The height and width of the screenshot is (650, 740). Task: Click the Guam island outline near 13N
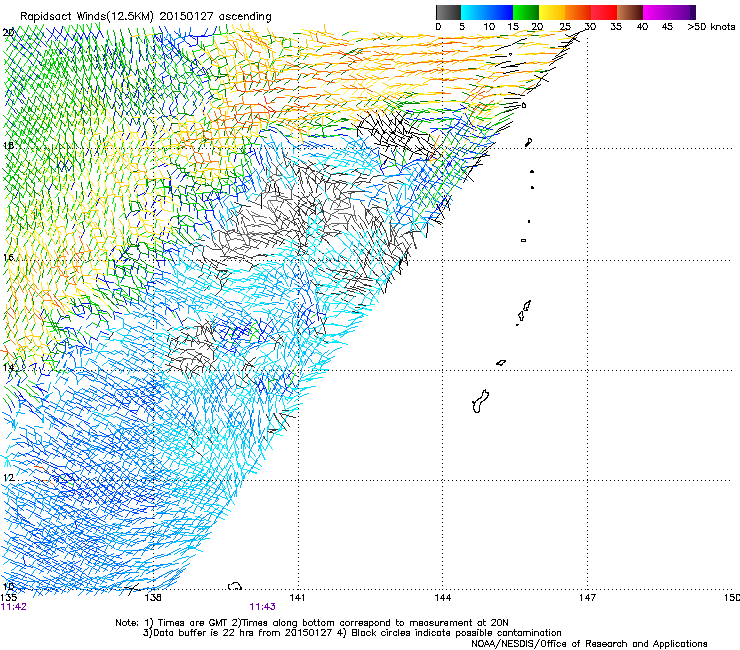480,401
